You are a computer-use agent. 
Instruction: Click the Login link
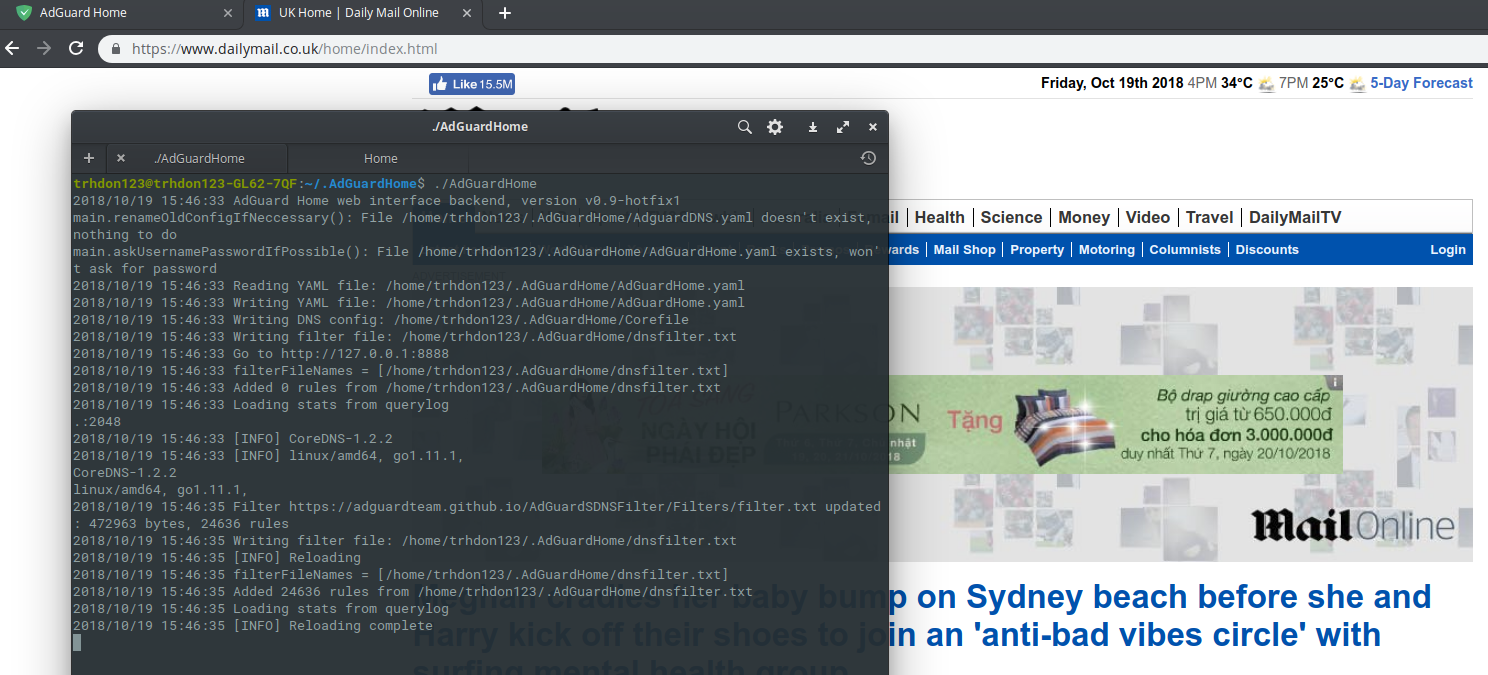coord(1447,250)
